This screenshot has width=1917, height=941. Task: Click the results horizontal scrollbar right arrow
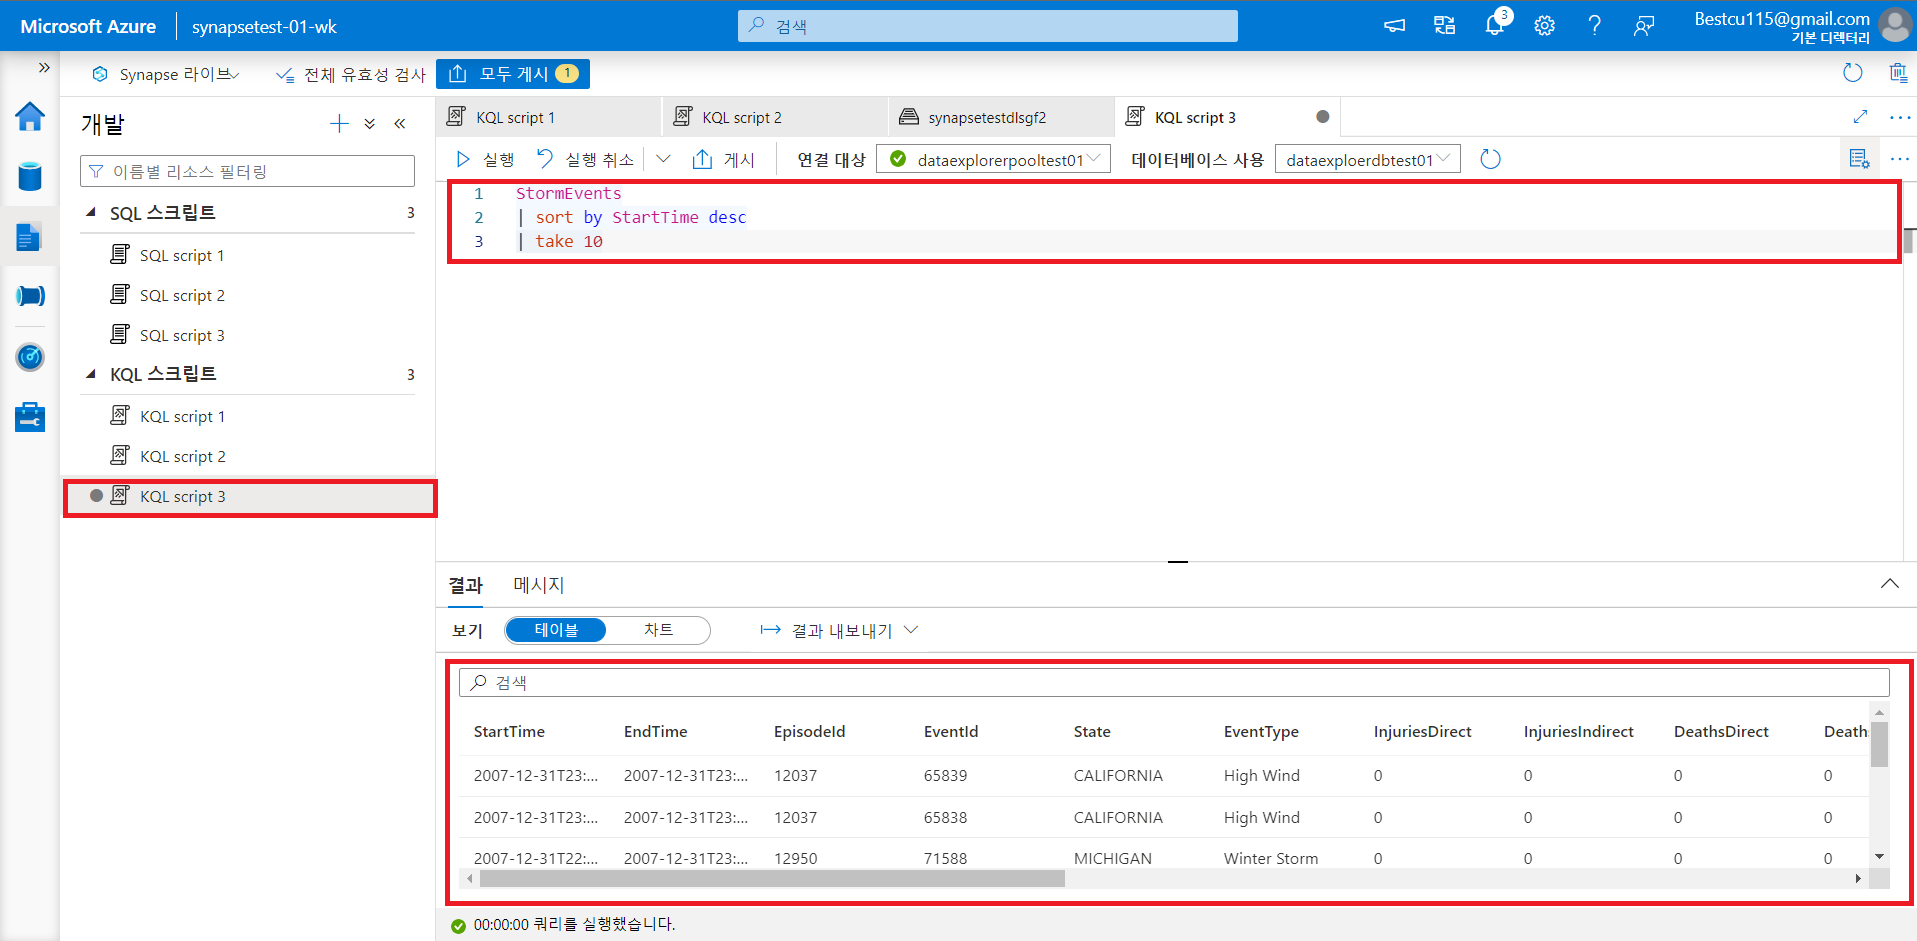(x=1858, y=878)
